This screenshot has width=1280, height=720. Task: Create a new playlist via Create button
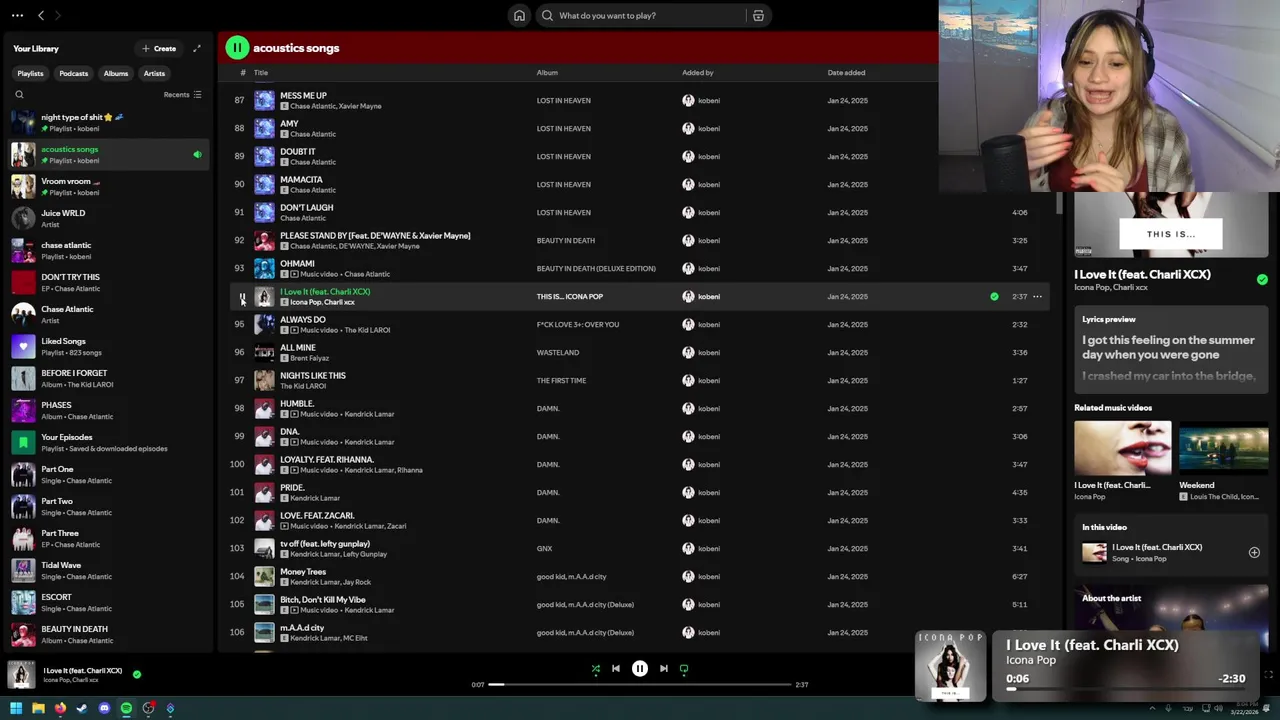[159, 48]
